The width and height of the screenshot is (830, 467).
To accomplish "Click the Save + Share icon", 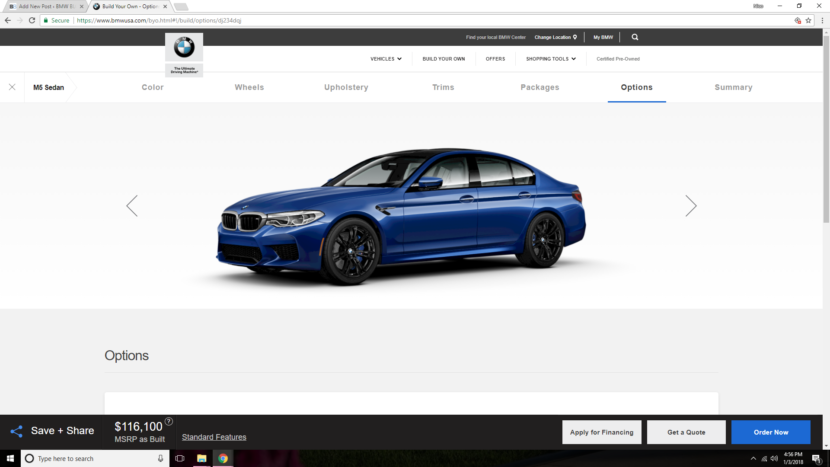I will pyautogui.click(x=16, y=431).
